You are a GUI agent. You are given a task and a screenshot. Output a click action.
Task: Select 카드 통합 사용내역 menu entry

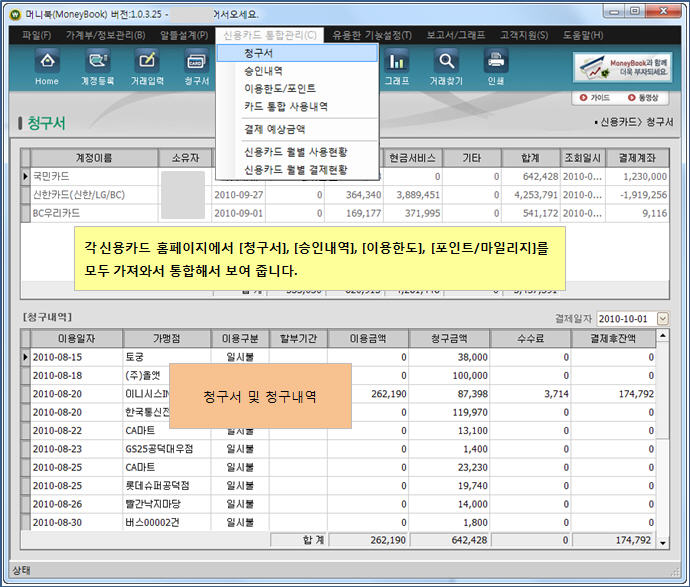(285, 106)
